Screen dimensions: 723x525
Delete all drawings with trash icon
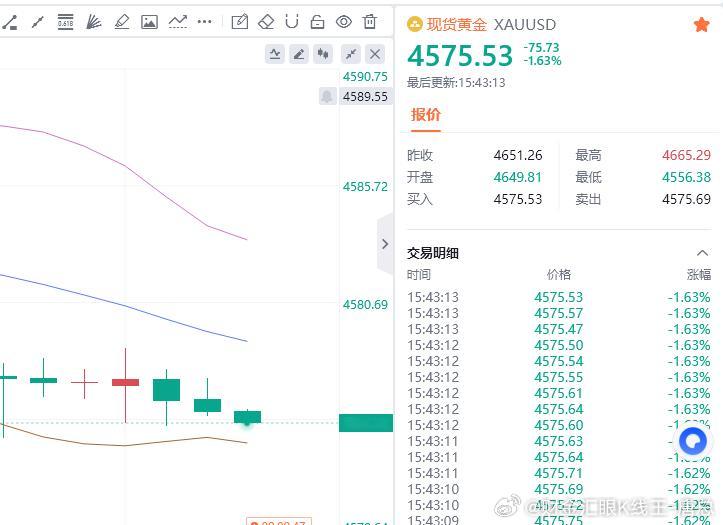pyautogui.click(x=370, y=22)
